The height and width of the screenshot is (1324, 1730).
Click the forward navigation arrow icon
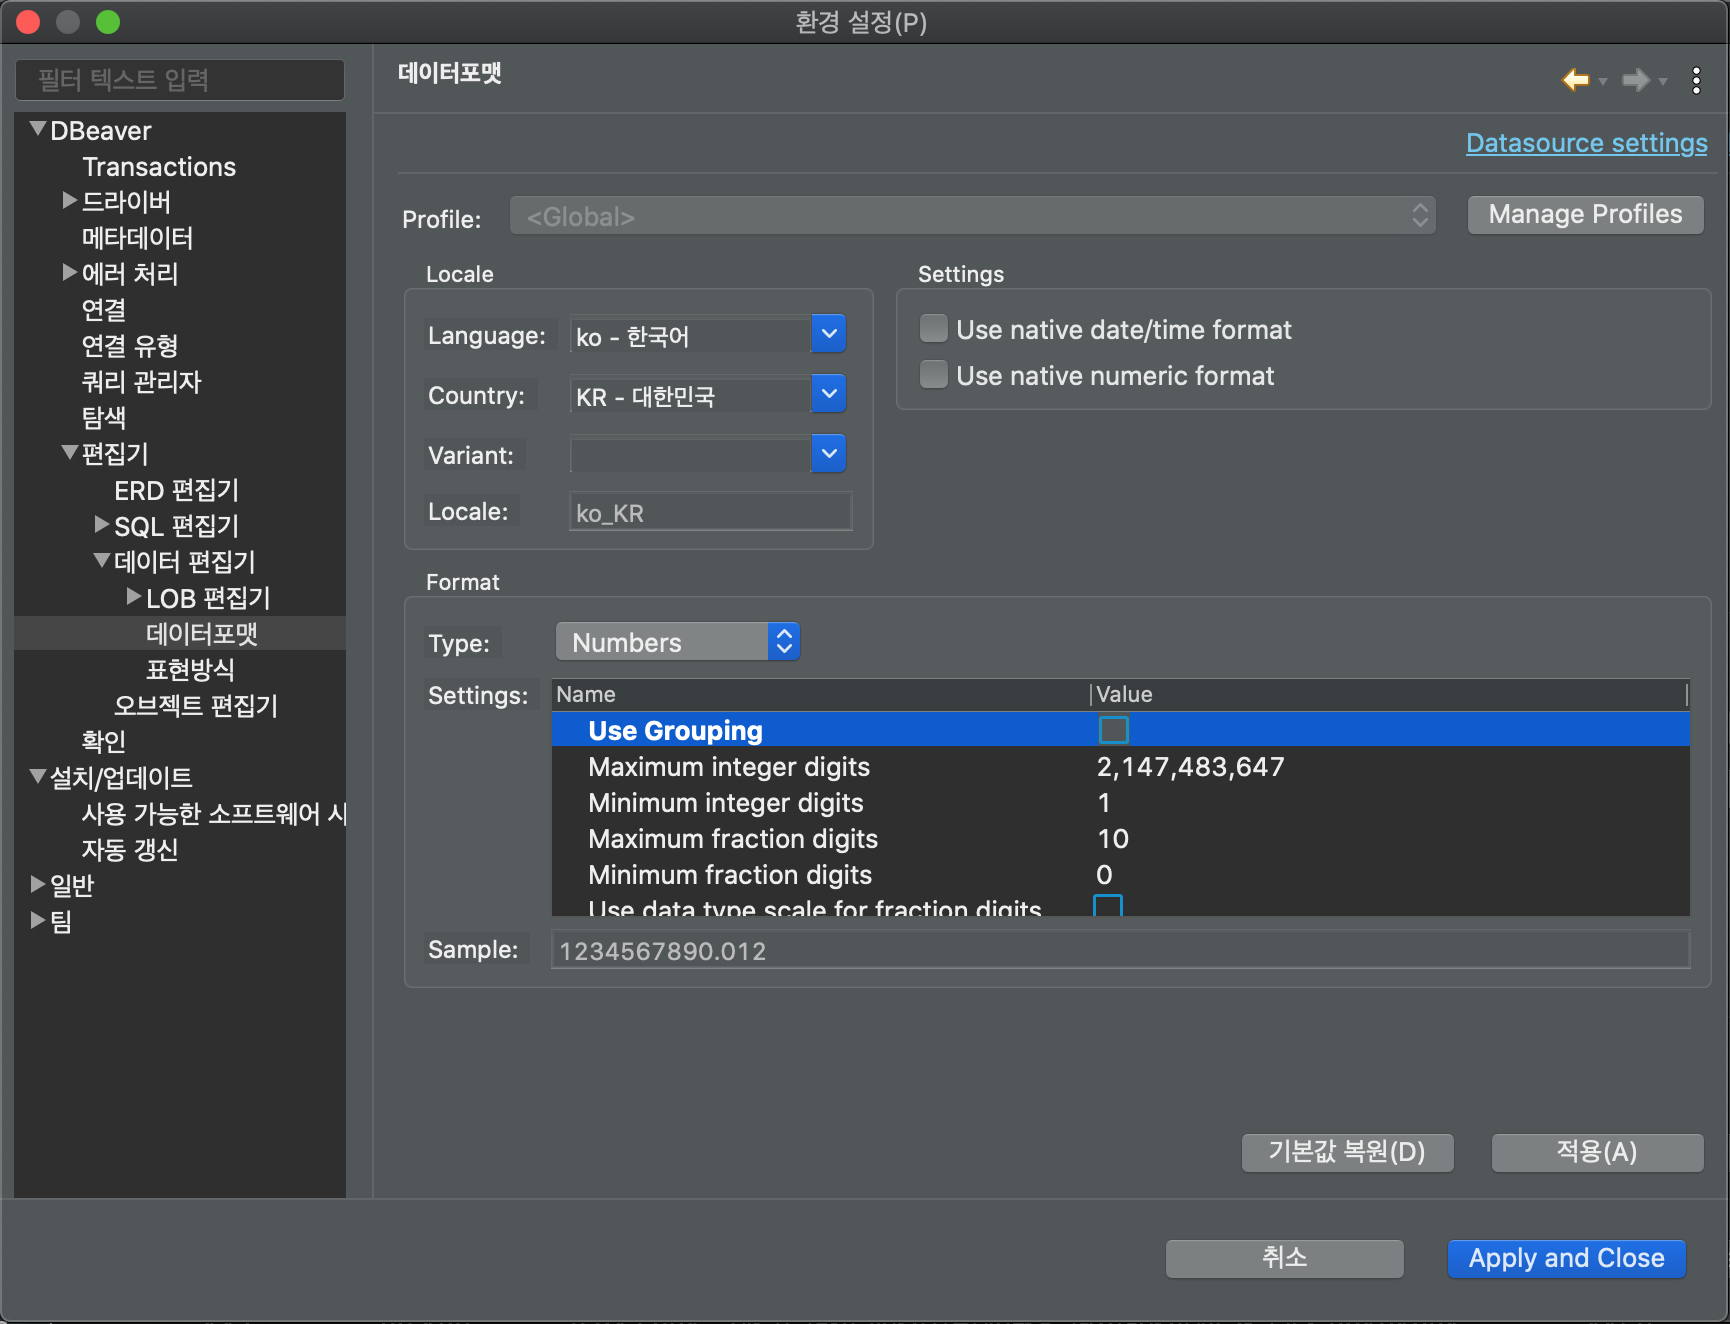point(1635,80)
